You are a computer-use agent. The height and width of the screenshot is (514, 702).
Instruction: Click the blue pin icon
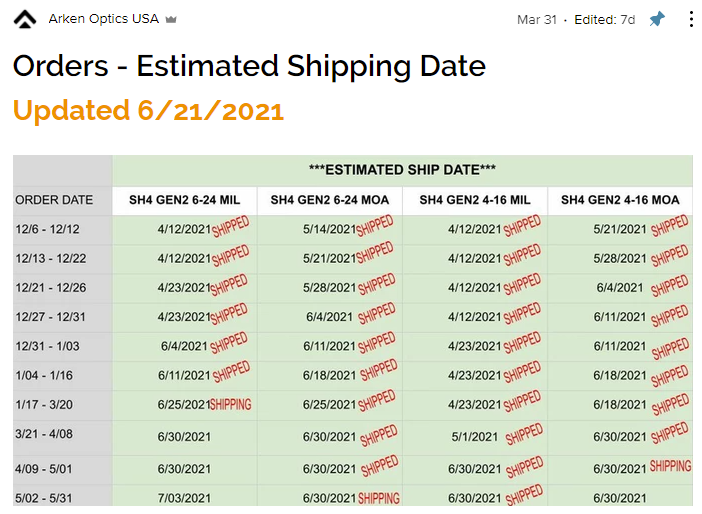pos(657,19)
